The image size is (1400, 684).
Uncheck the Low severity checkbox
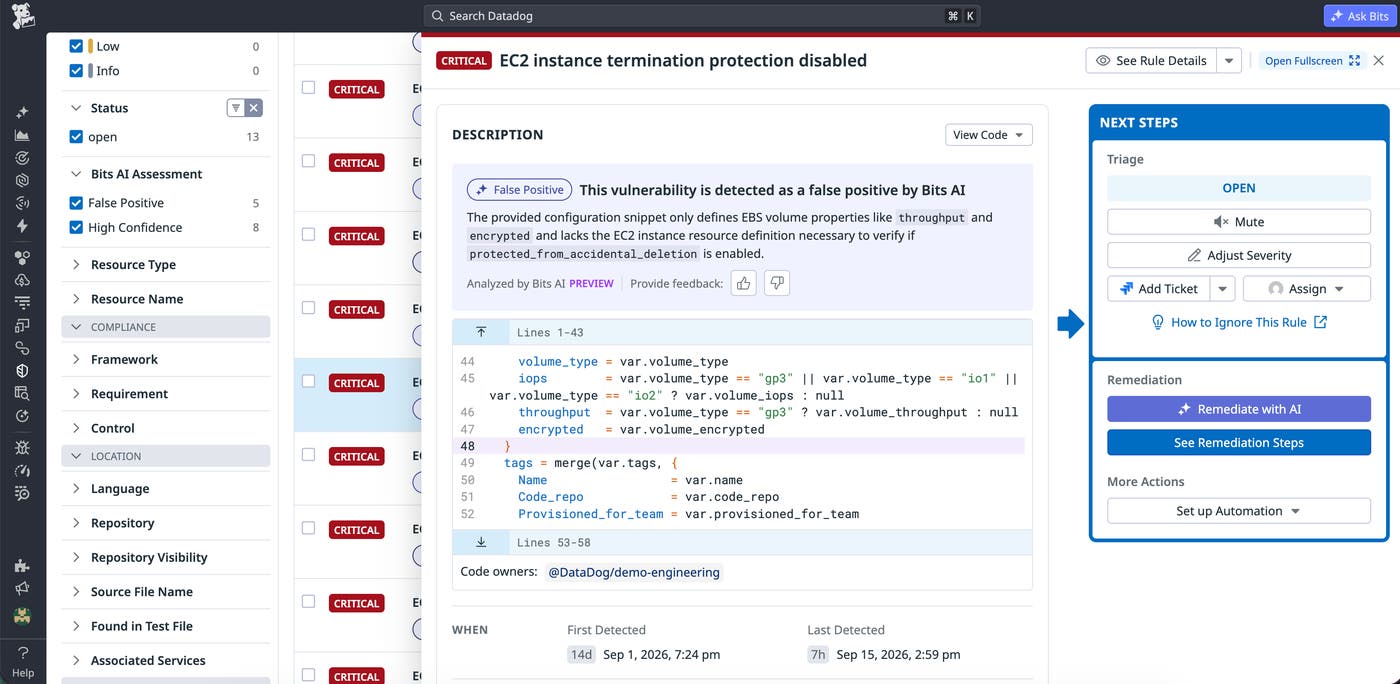76,46
